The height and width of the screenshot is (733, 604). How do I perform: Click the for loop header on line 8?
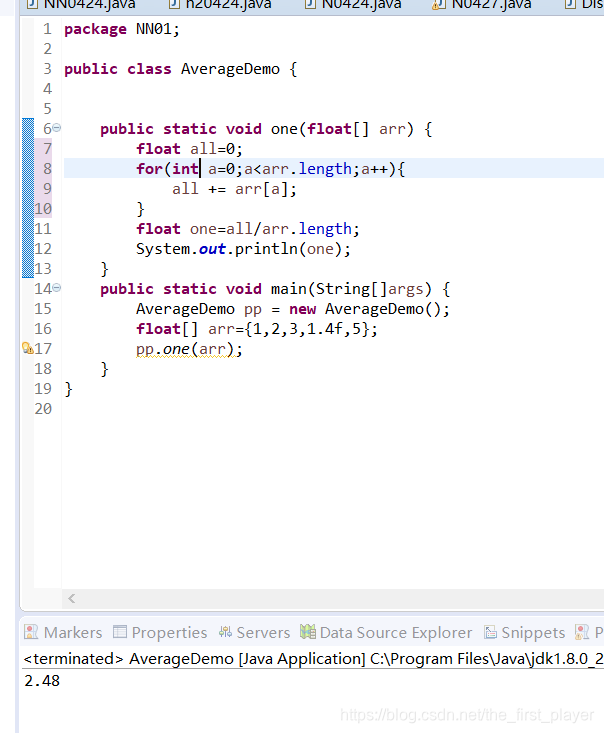tap(271, 169)
